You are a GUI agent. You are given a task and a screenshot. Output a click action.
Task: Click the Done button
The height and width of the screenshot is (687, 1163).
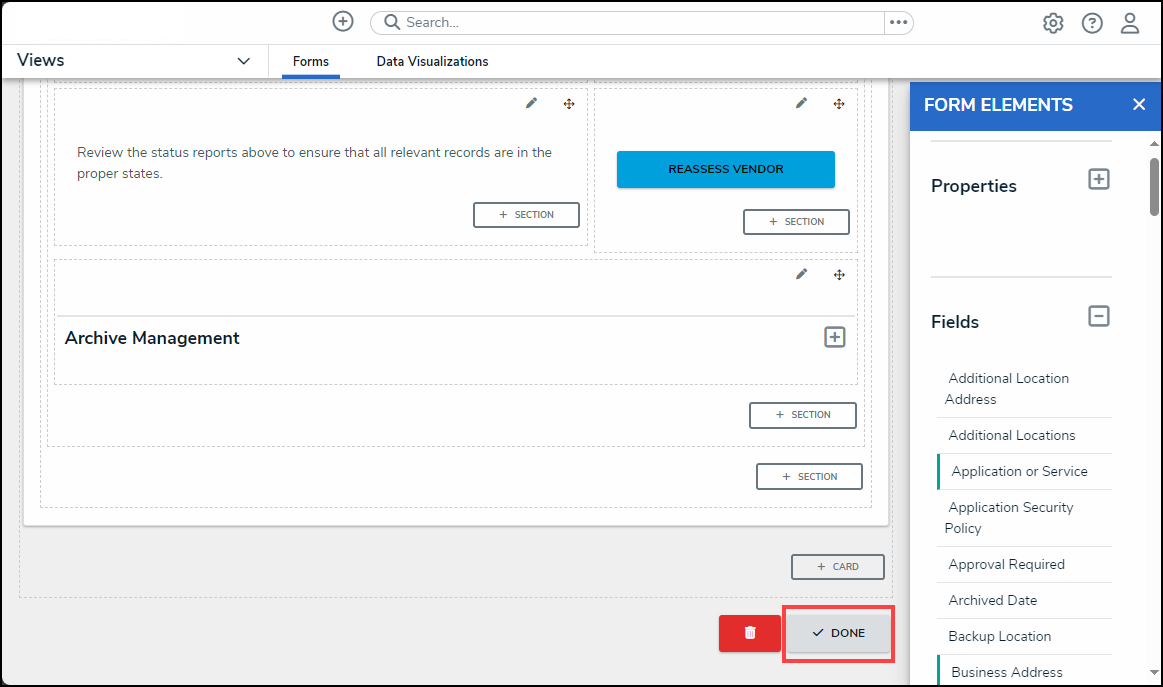[838, 633]
